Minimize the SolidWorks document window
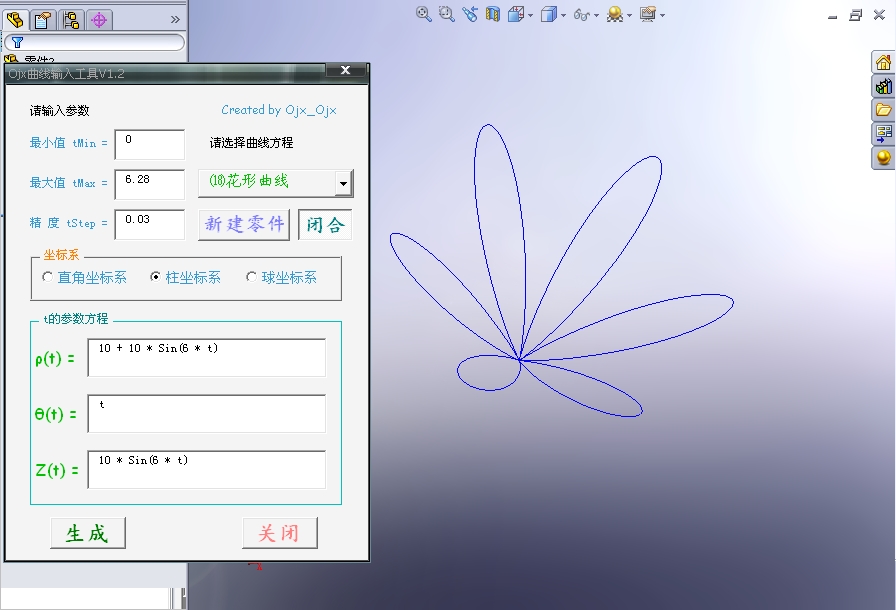 (x=833, y=17)
